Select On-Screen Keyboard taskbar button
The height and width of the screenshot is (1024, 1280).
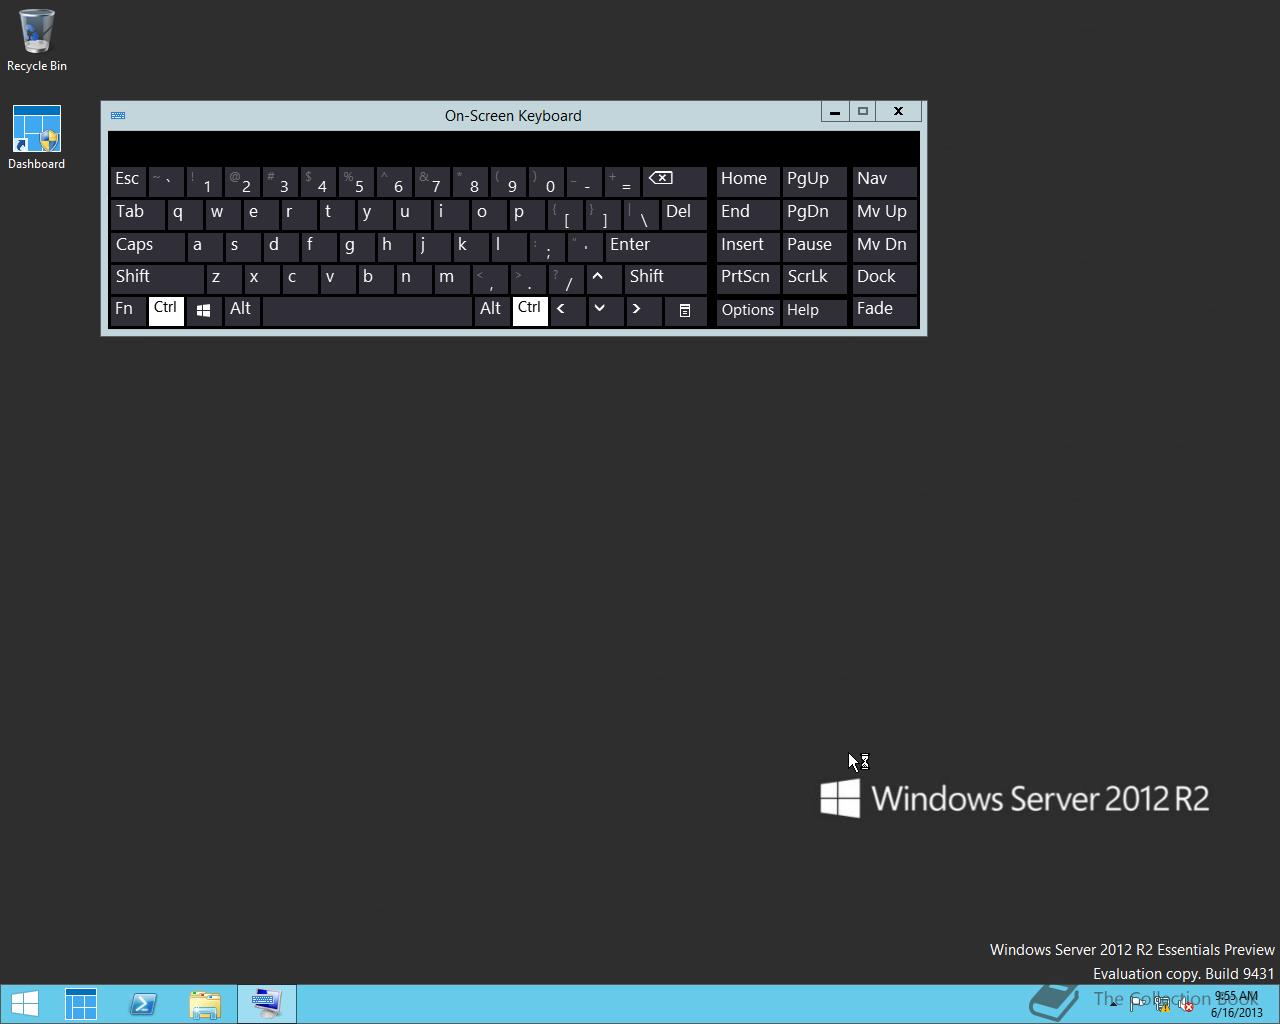click(267, 1004)
